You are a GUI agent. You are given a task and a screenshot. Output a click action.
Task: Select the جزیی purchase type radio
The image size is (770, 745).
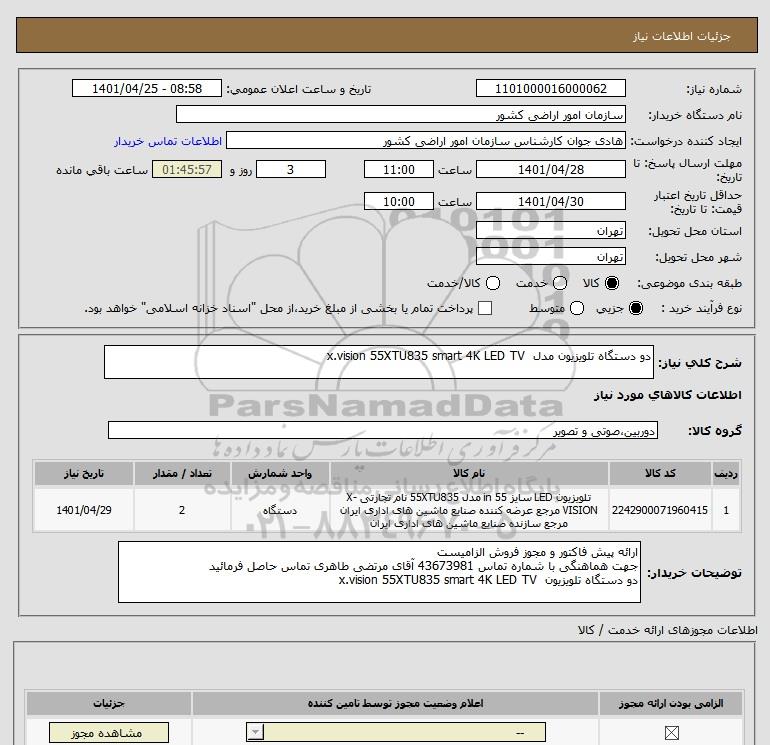click(x=635, y=308)
